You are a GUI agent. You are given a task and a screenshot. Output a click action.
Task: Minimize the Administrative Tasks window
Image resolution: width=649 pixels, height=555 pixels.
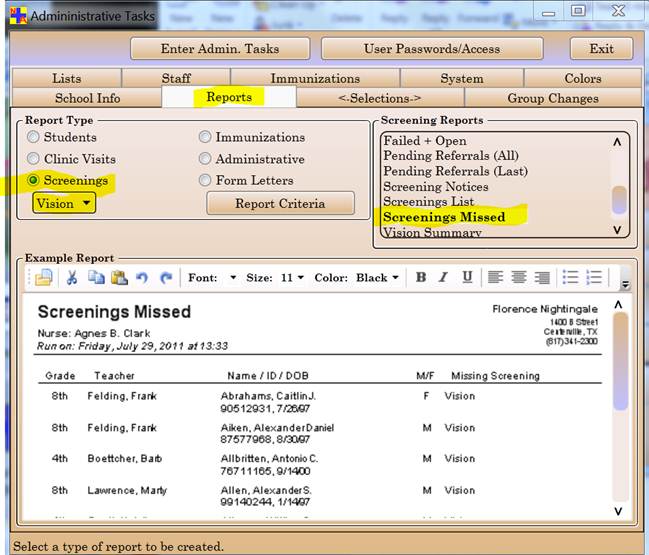click(548, 13)
